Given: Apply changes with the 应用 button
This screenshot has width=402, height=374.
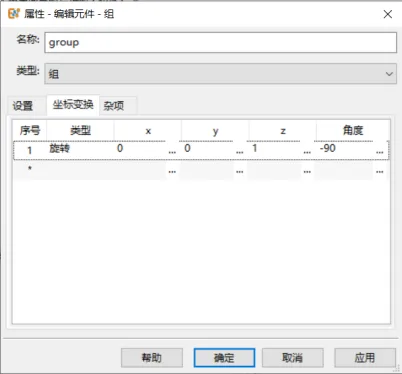Looking at the screenshot, I should click(x=365, y=358).
